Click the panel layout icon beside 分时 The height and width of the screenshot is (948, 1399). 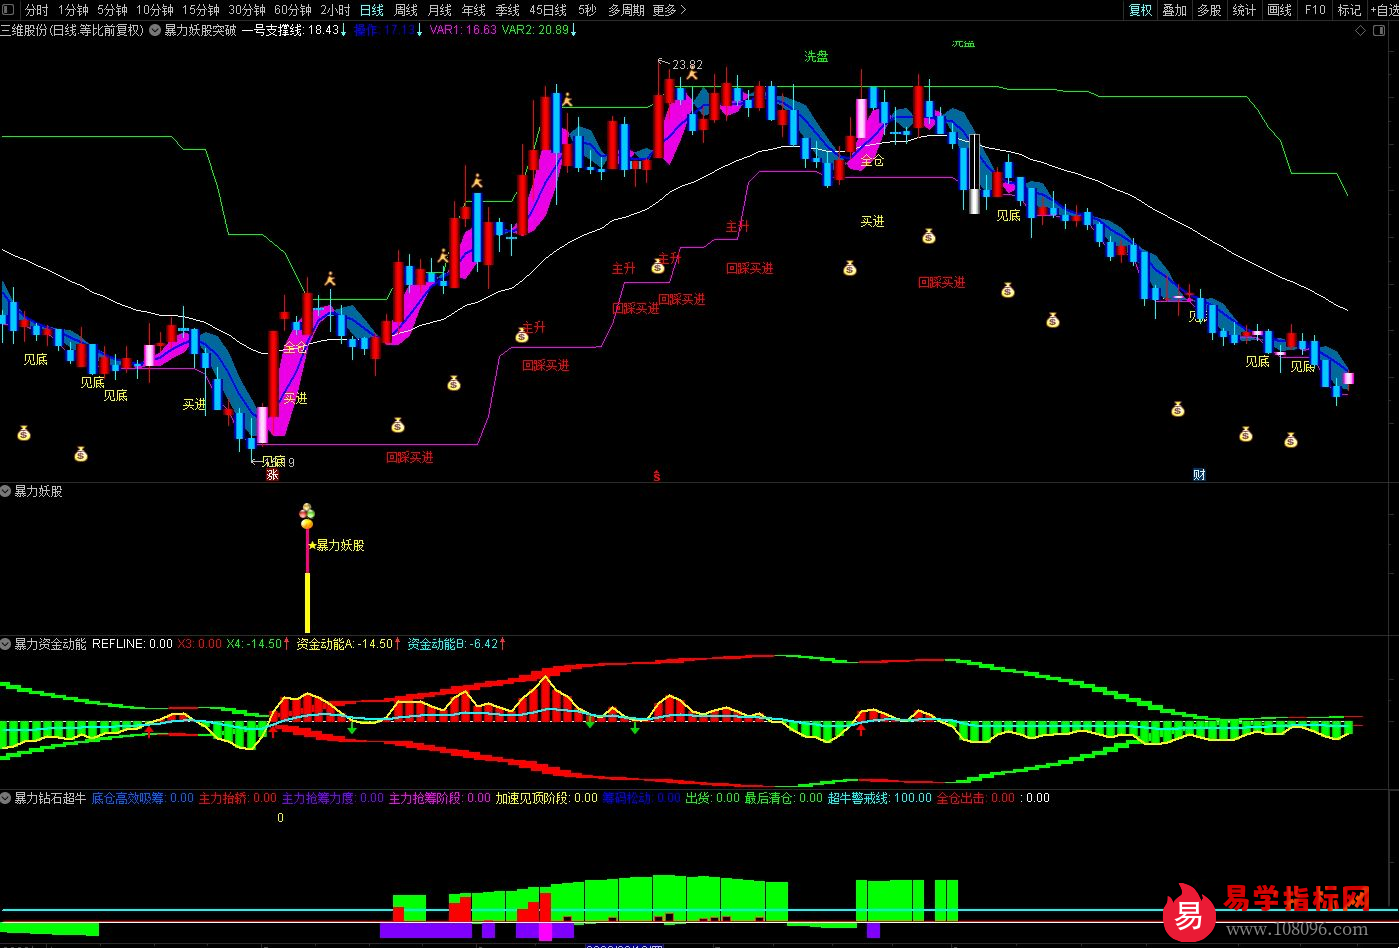pos(10,10)
